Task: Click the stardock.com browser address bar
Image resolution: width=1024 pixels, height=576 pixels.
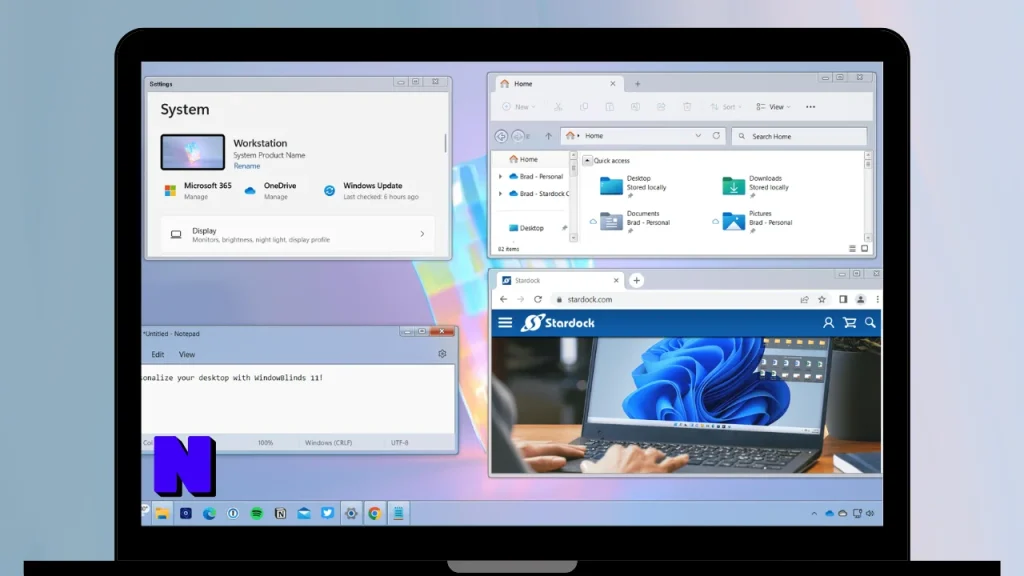Action: click(673, 299)
